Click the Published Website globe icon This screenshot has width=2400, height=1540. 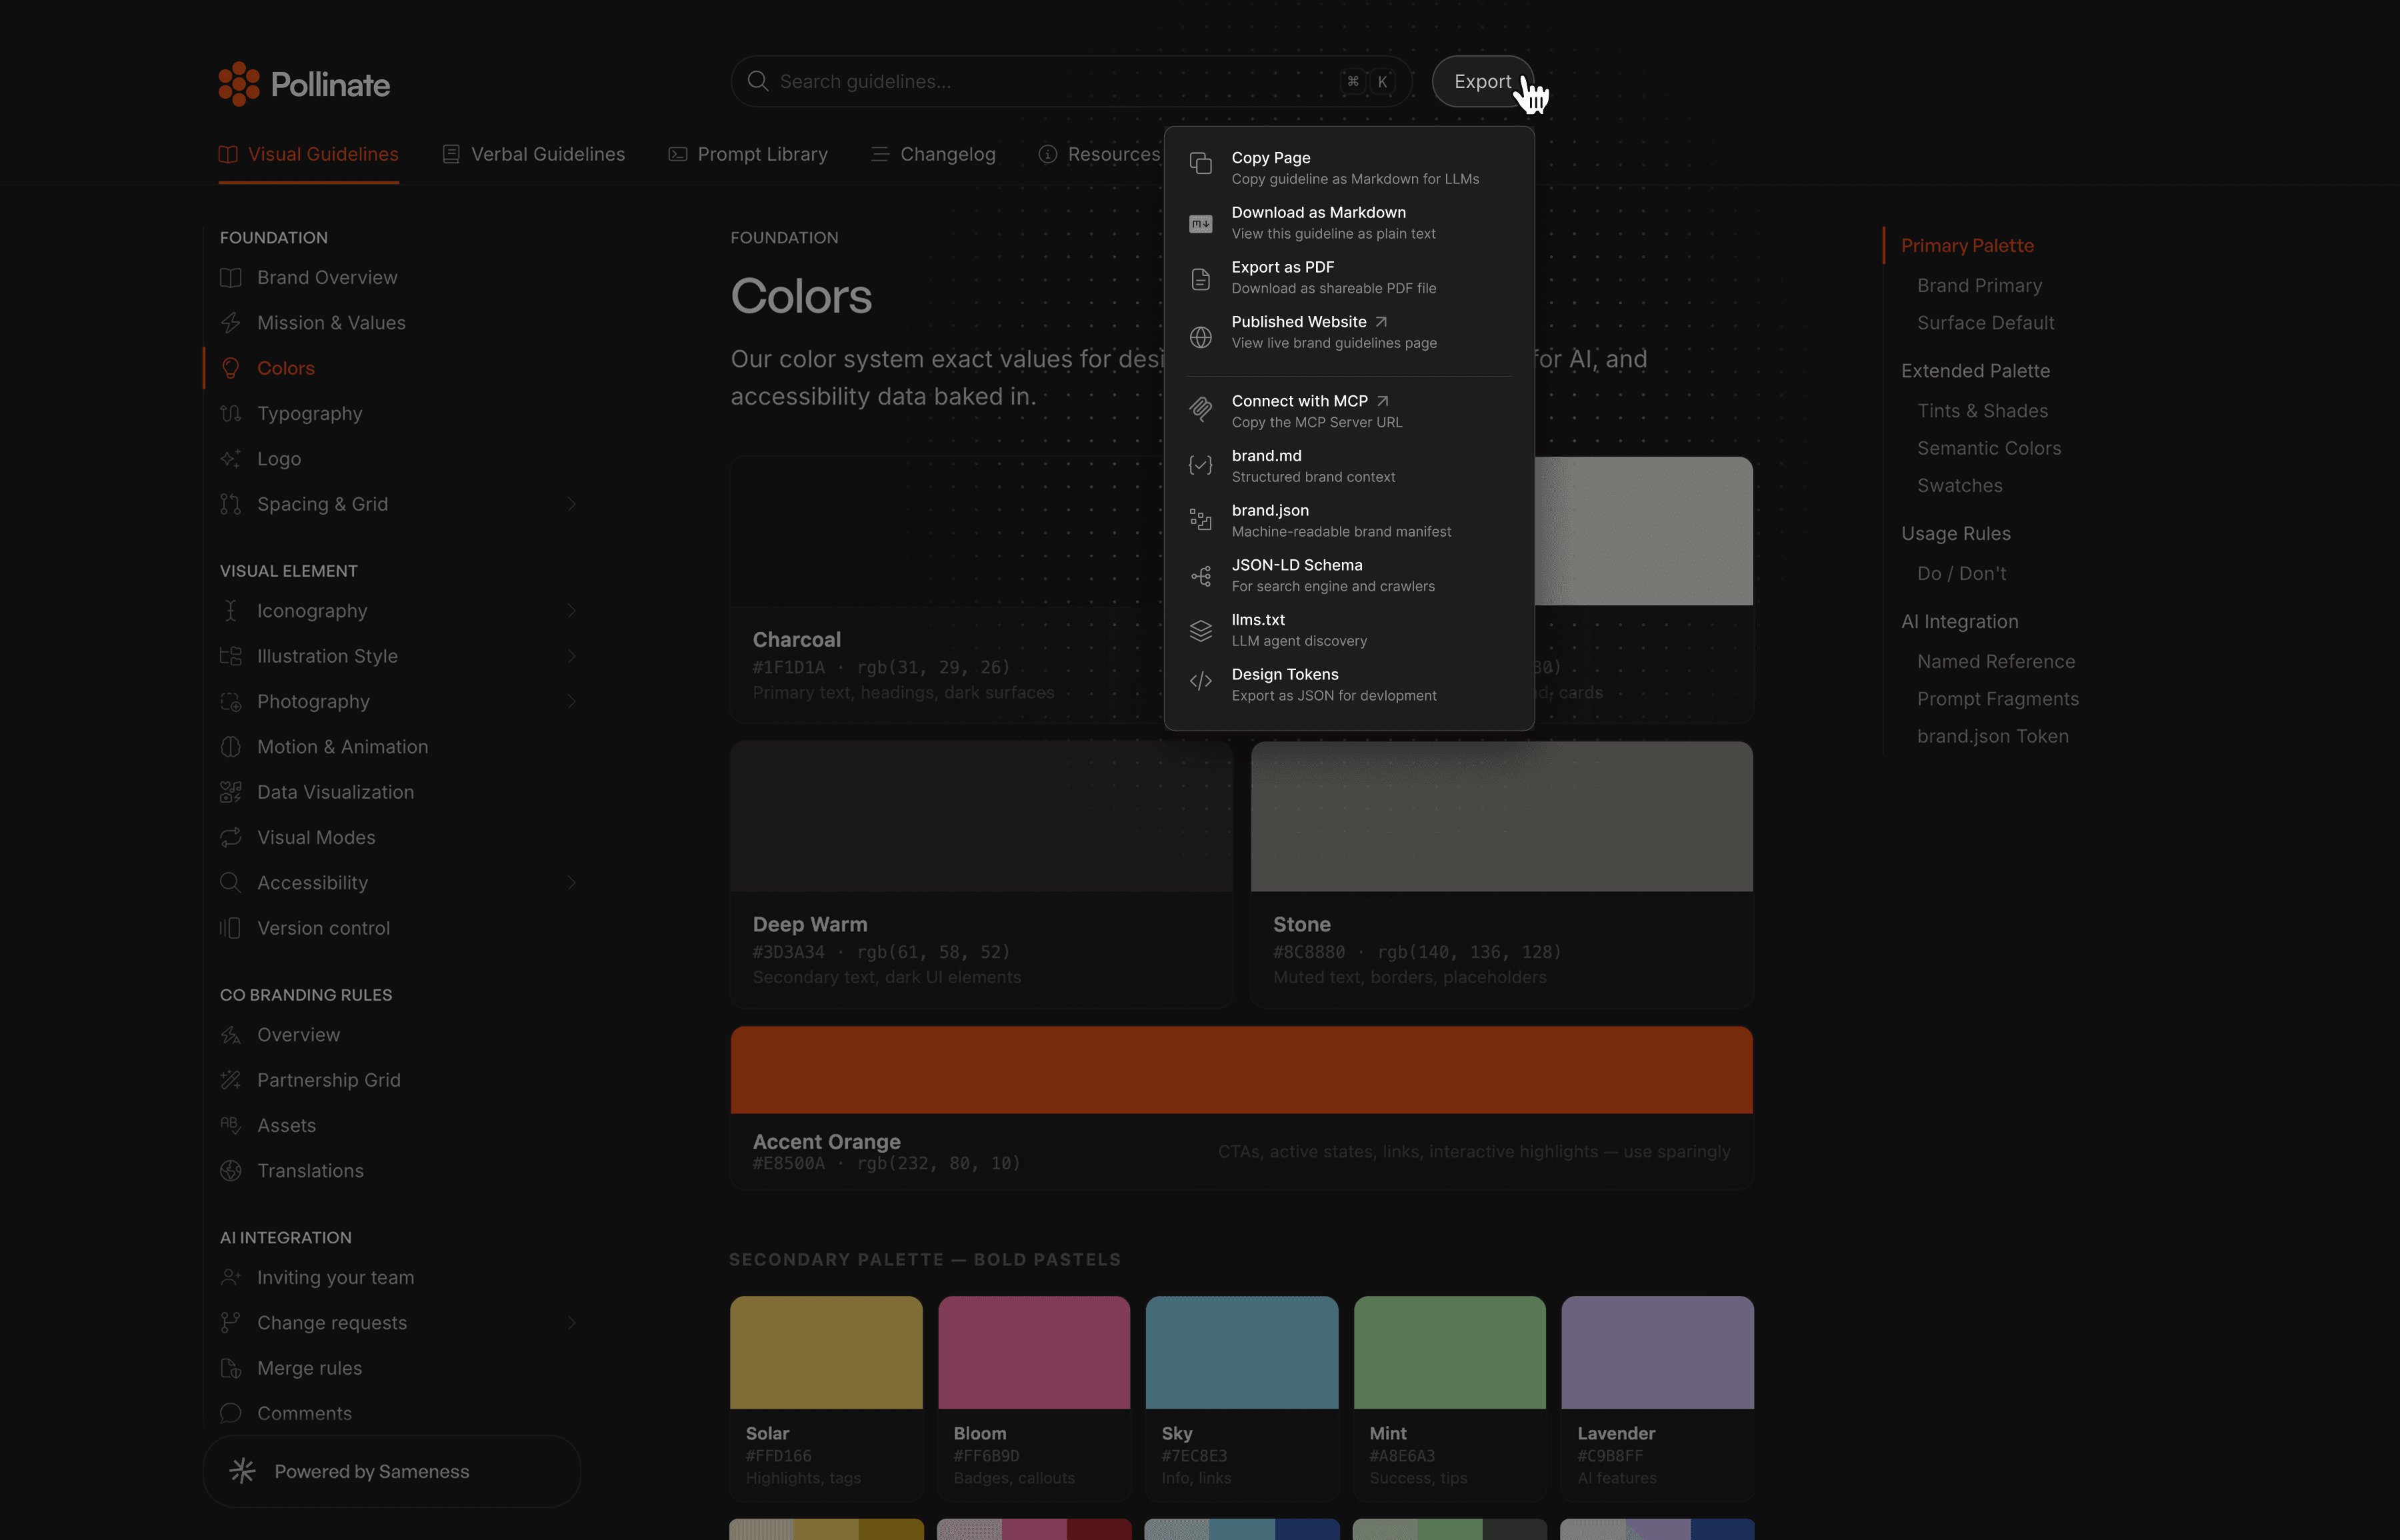click(x=1200, y=336)
